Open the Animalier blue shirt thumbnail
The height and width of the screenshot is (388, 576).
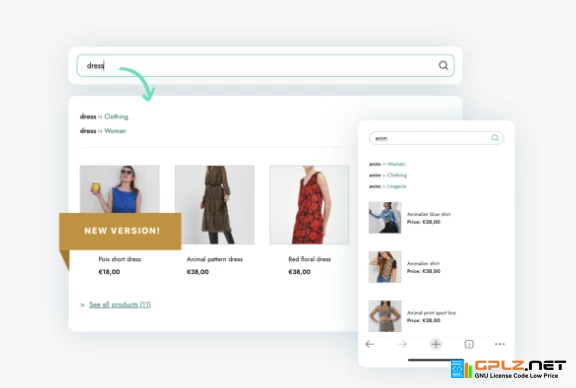pyautogui.click(x=385, y=218)
